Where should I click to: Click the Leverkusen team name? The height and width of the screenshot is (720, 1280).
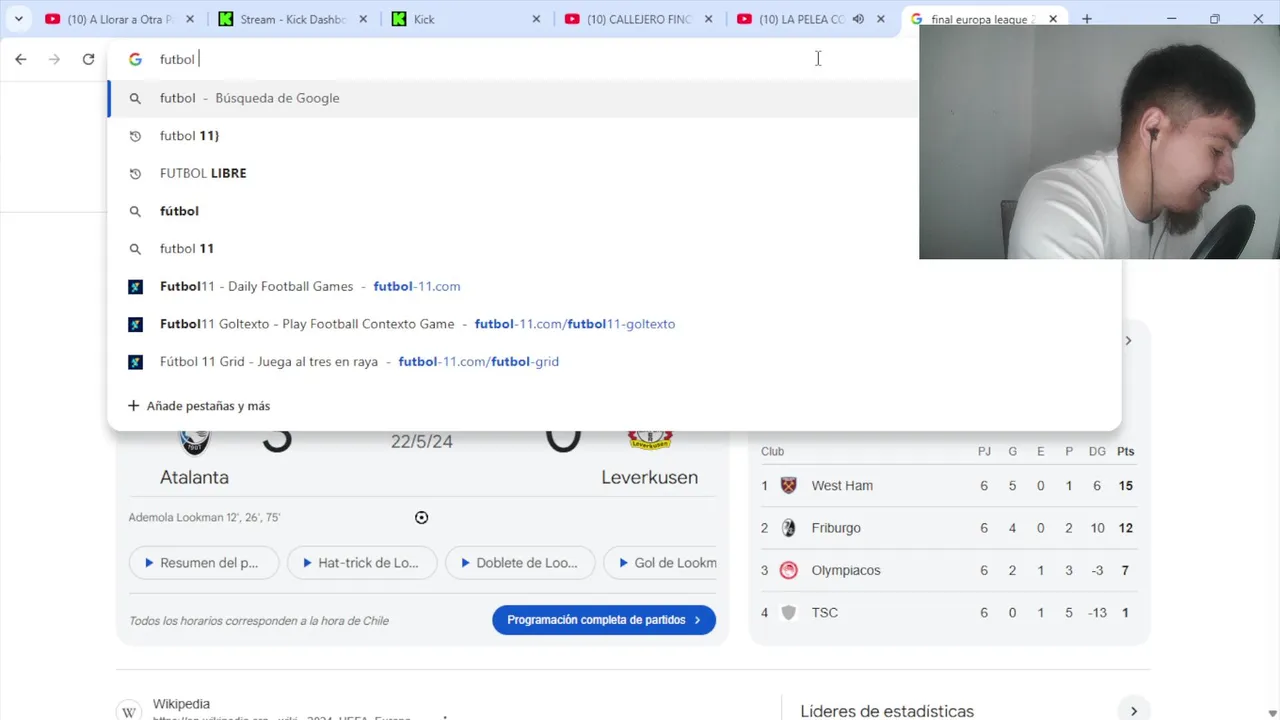click(649, 477)
